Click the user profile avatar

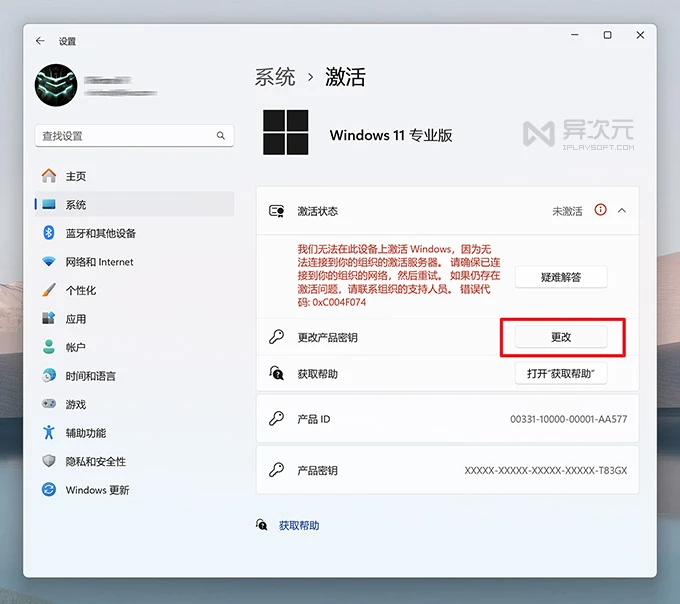coord(56,85)
